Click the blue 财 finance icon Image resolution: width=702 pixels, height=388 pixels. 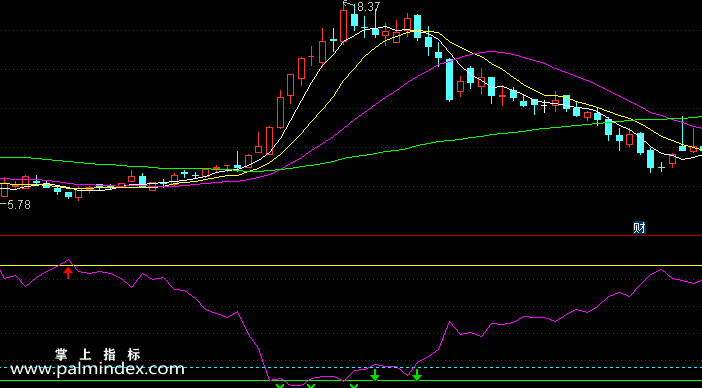[x=639, y=228]
